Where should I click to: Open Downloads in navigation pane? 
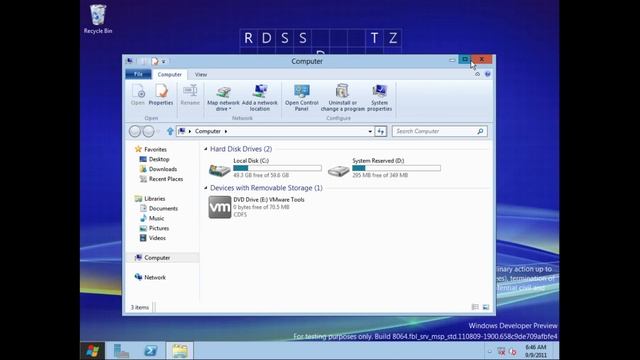158,169
